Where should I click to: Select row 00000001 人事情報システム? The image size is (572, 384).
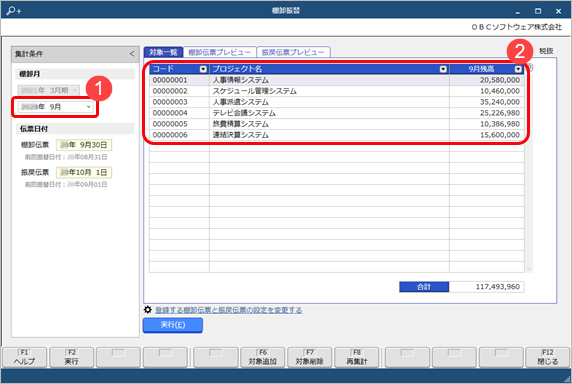pyautogui.click(x=336, y=80)
